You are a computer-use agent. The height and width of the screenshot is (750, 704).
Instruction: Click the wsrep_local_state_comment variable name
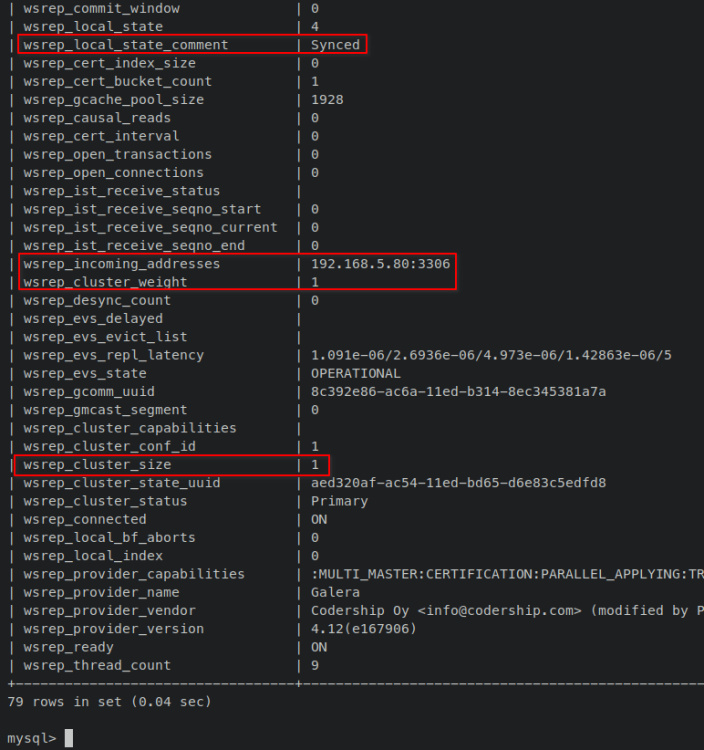coord(126,45)
